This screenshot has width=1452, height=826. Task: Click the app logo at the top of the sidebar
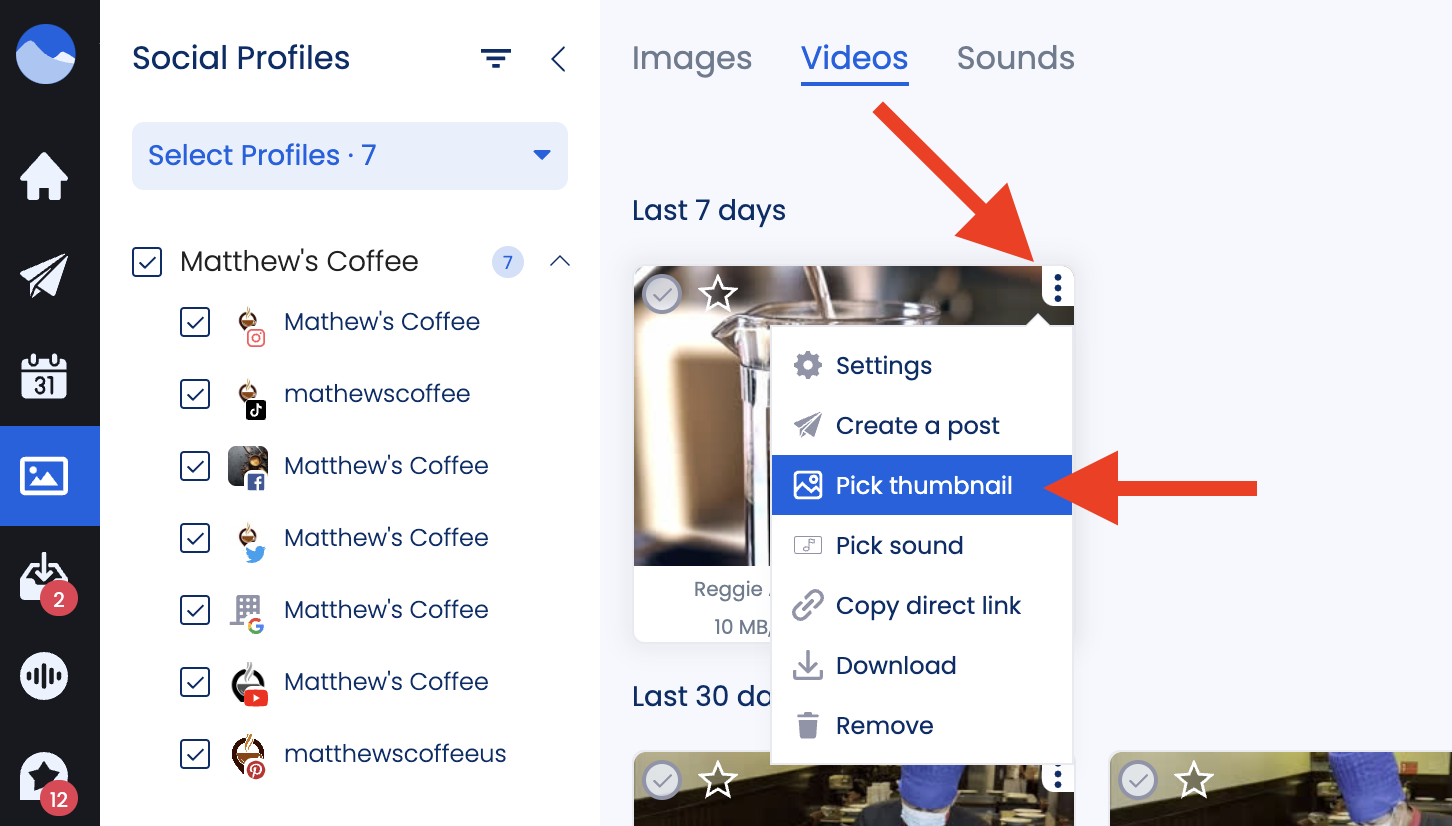point(46,54)
